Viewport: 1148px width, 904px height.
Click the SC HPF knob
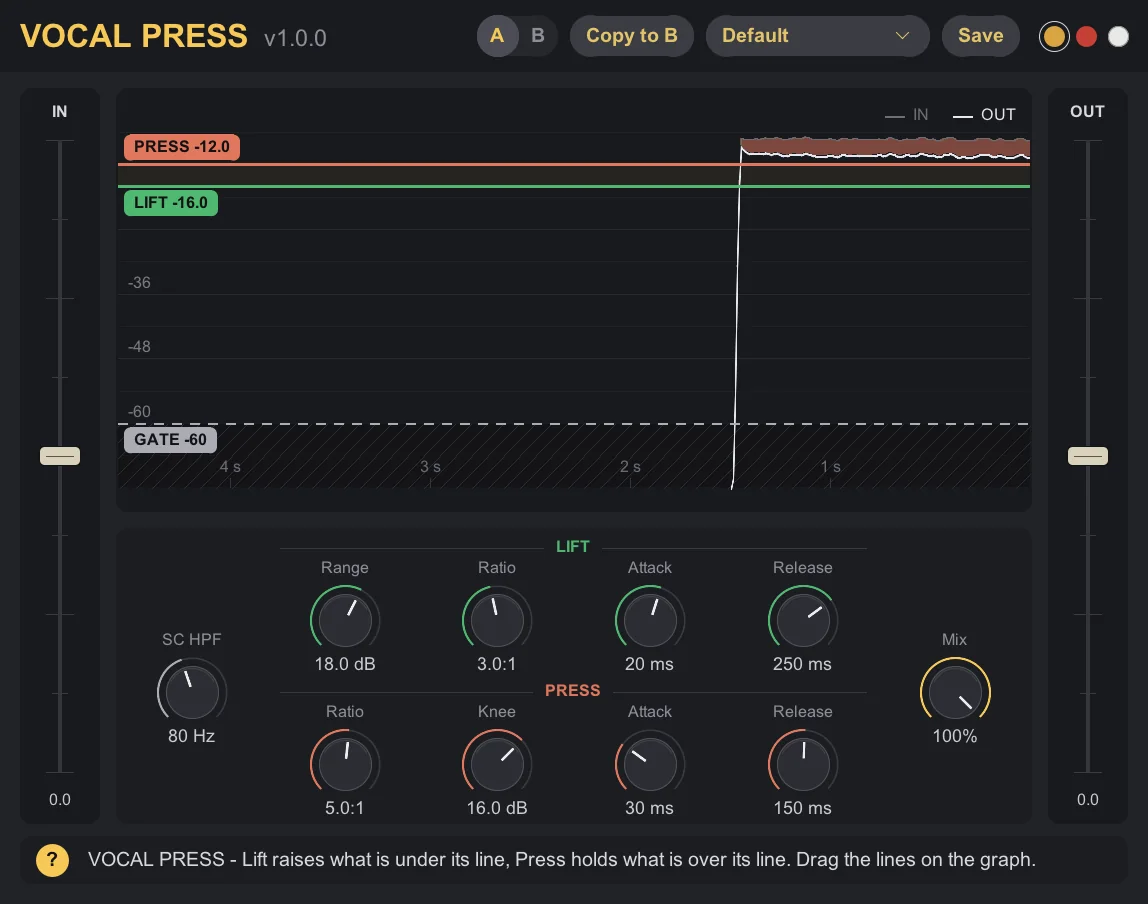[192, 692]
